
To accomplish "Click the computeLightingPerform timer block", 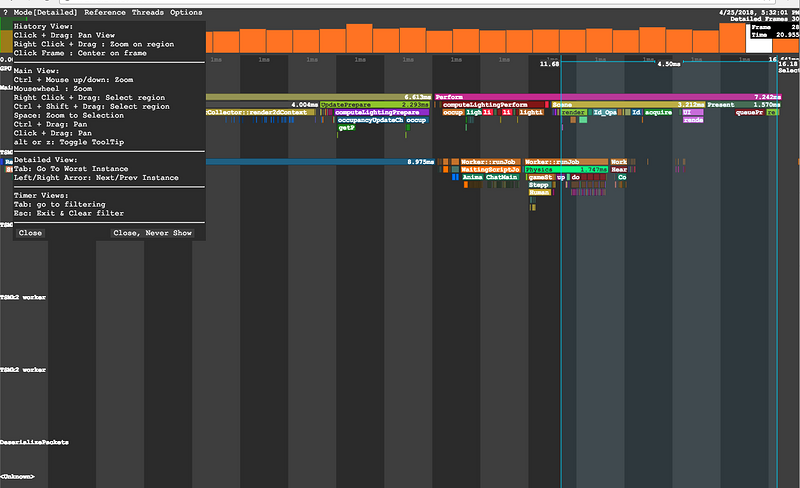I will pyautogui.click(x=493, y=105).
